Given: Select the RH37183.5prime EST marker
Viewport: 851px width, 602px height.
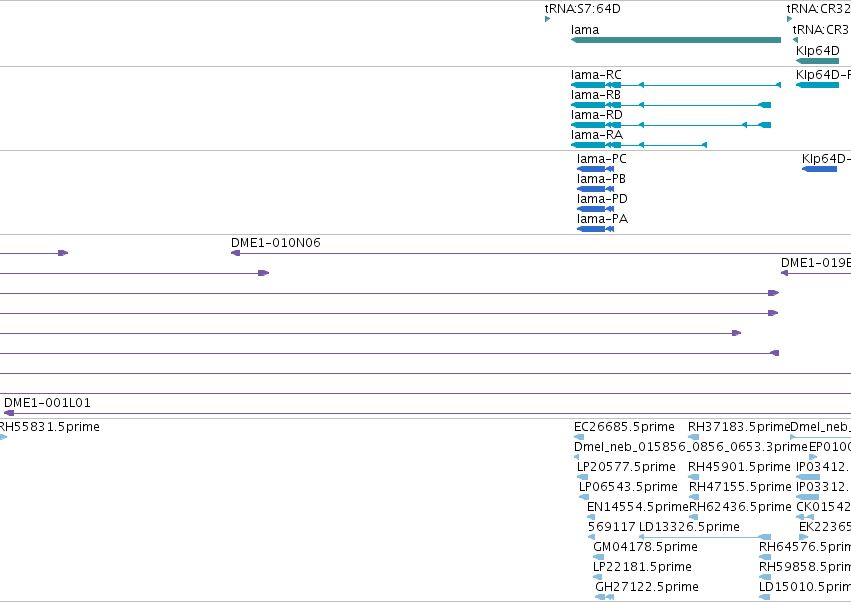Looking at the screenshot, I should pos(694,438).
